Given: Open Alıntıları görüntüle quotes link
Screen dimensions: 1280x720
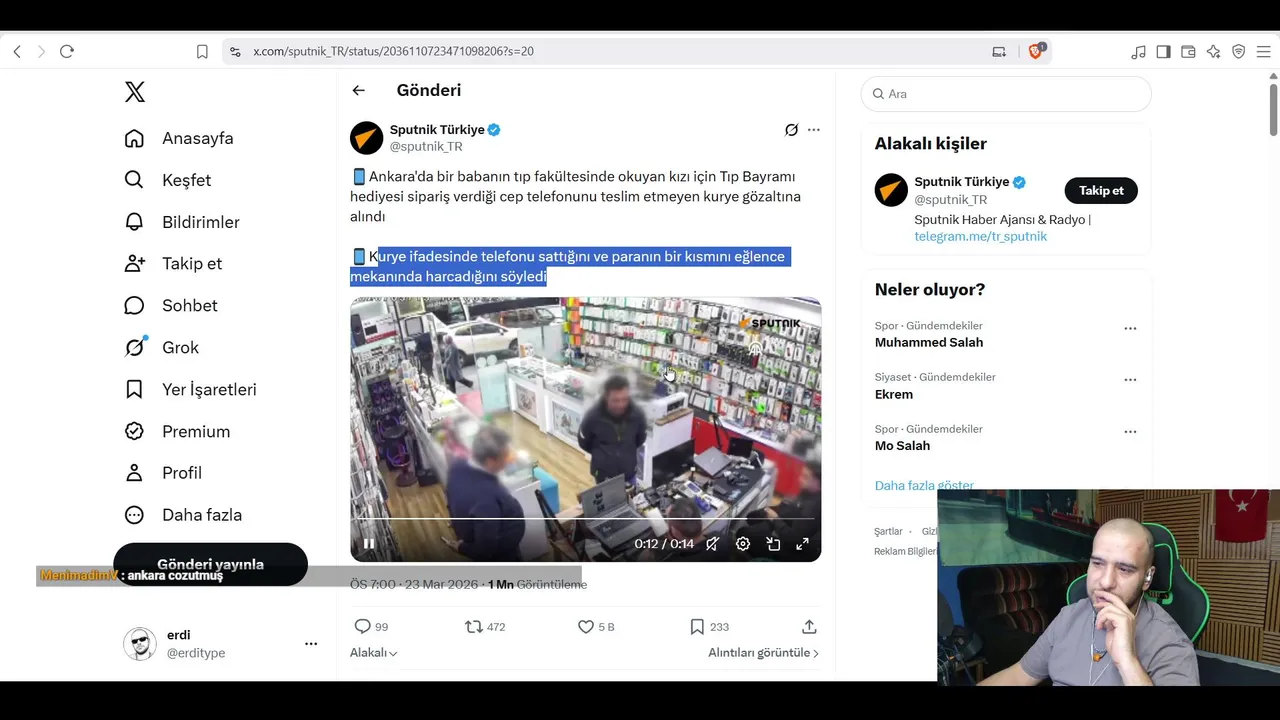Looking at the screenshot, I should [x=764, y=653].
